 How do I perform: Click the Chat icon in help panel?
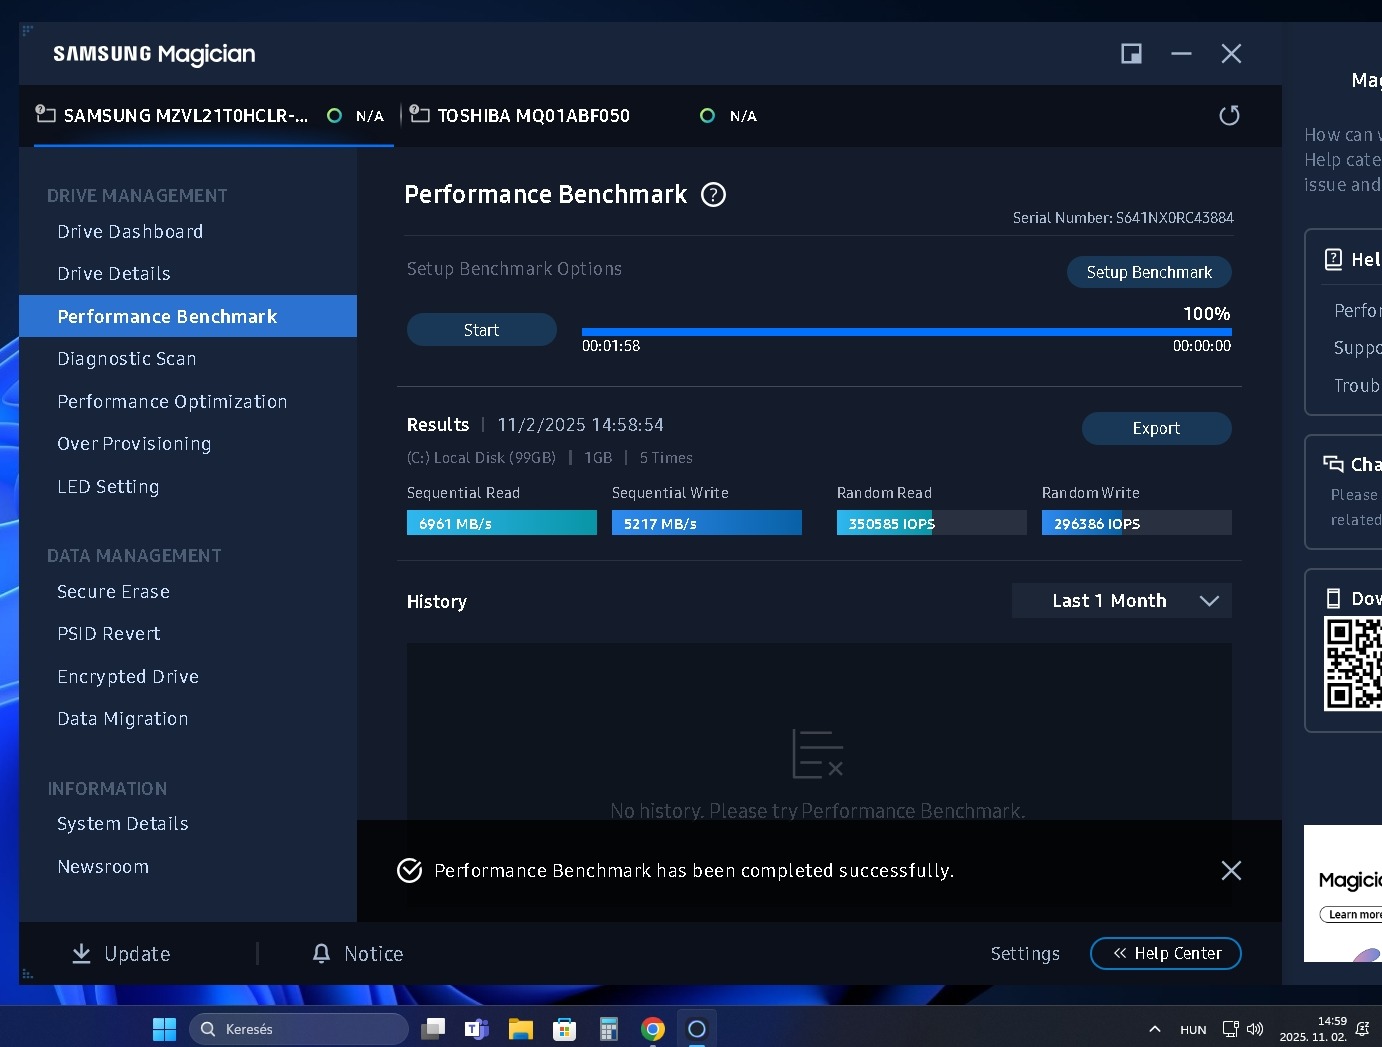pyautogui.click(x=1333, y=464)
